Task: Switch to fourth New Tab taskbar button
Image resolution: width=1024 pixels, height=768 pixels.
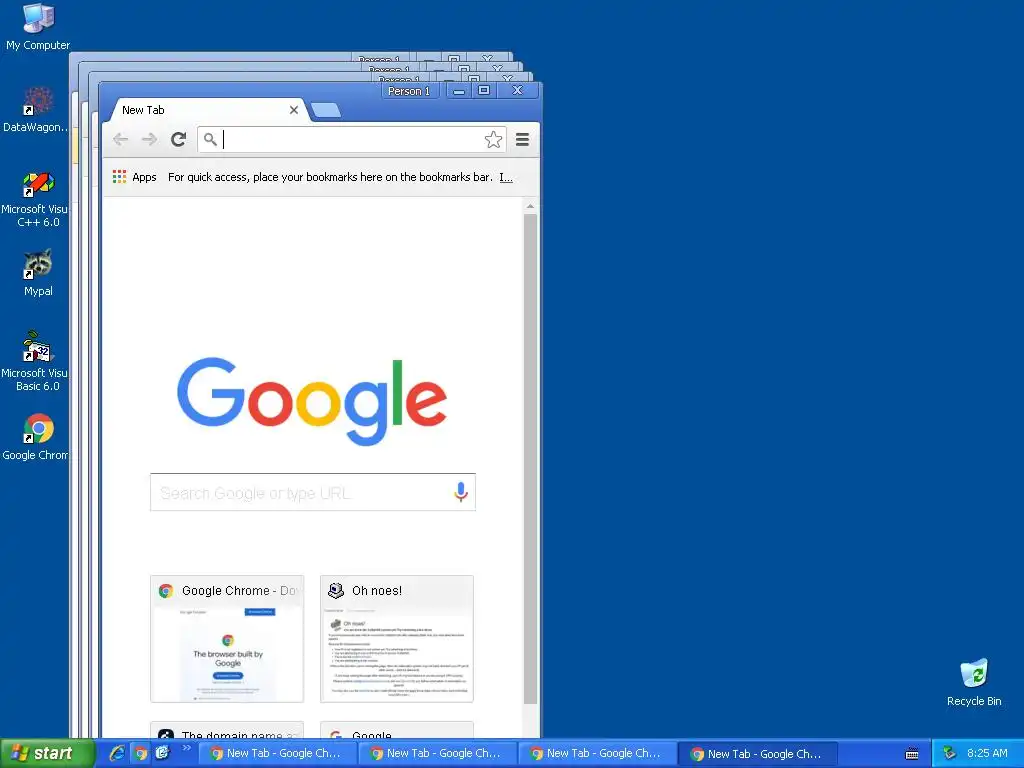Action: click(x=758, y=753)
